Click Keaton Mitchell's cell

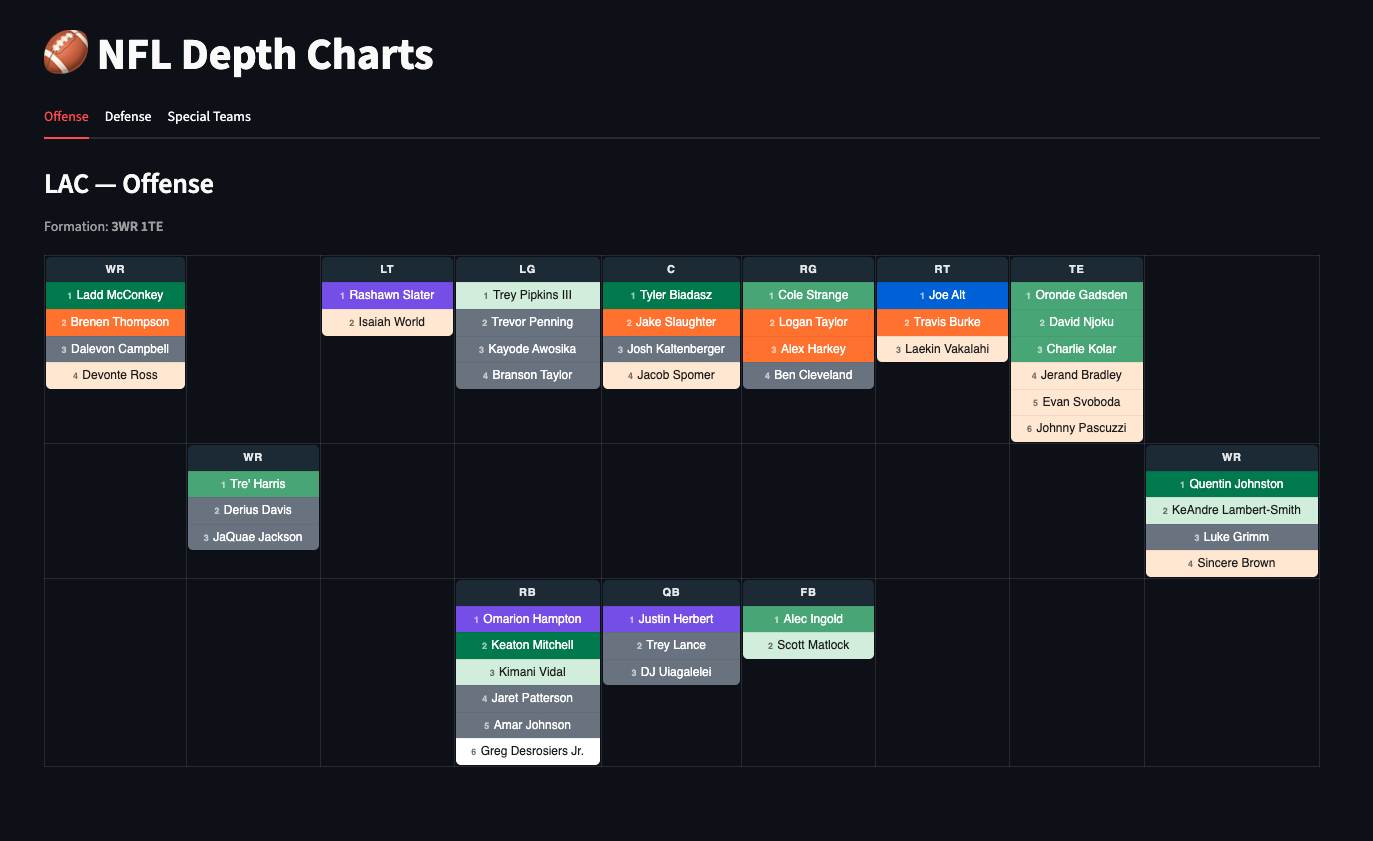(527, 645)
